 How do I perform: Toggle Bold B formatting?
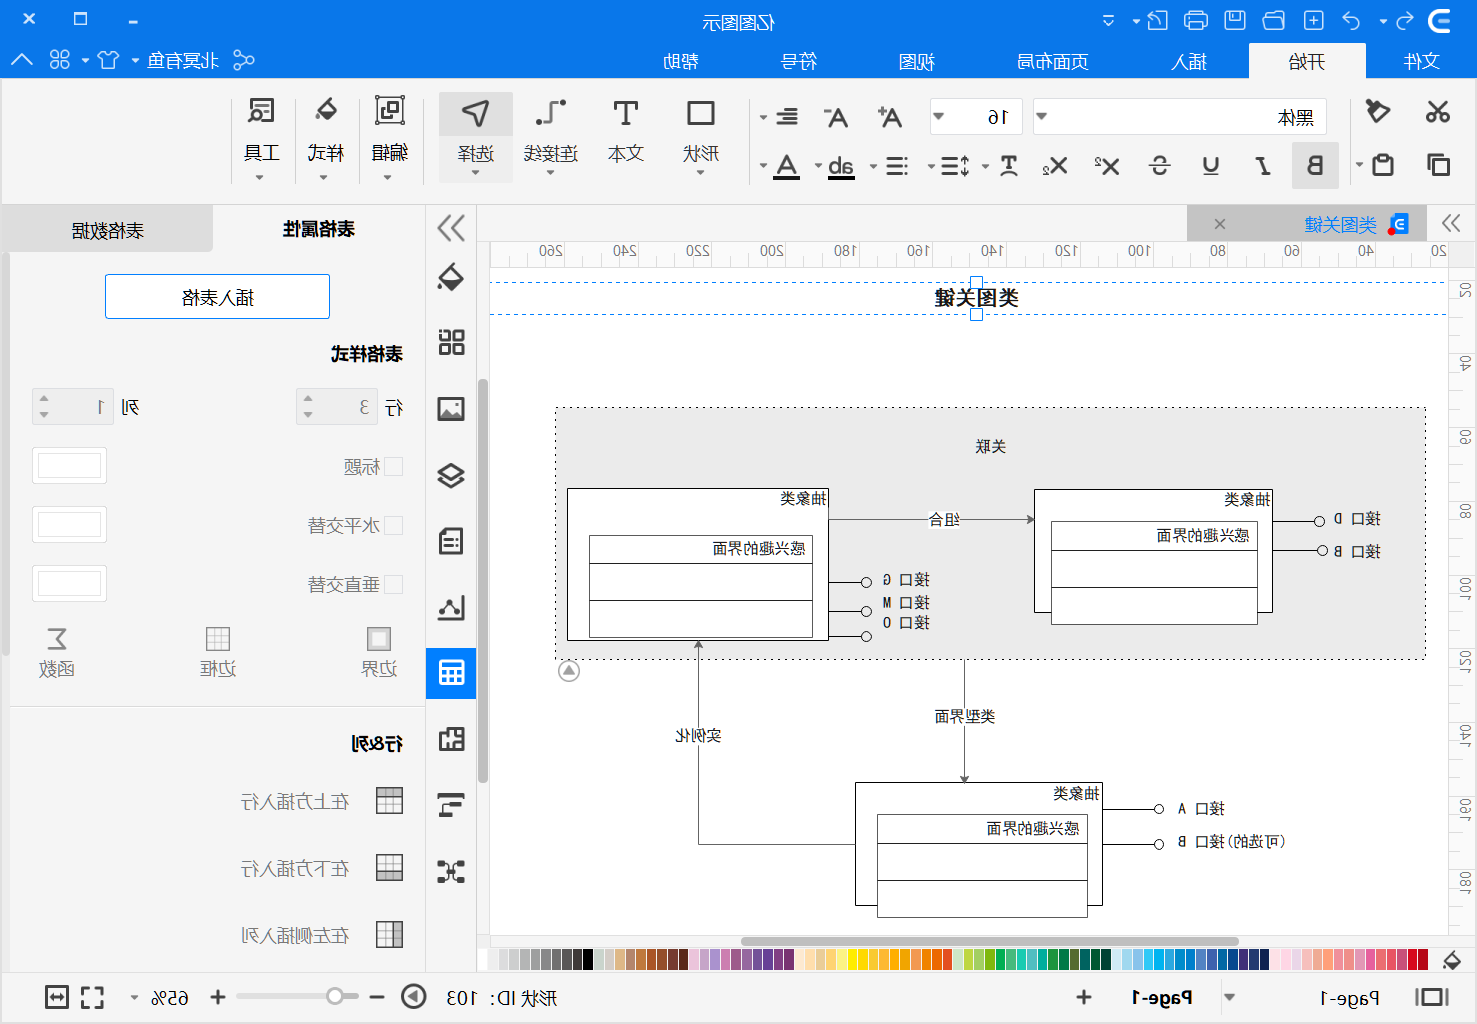tap(1315, 165)
